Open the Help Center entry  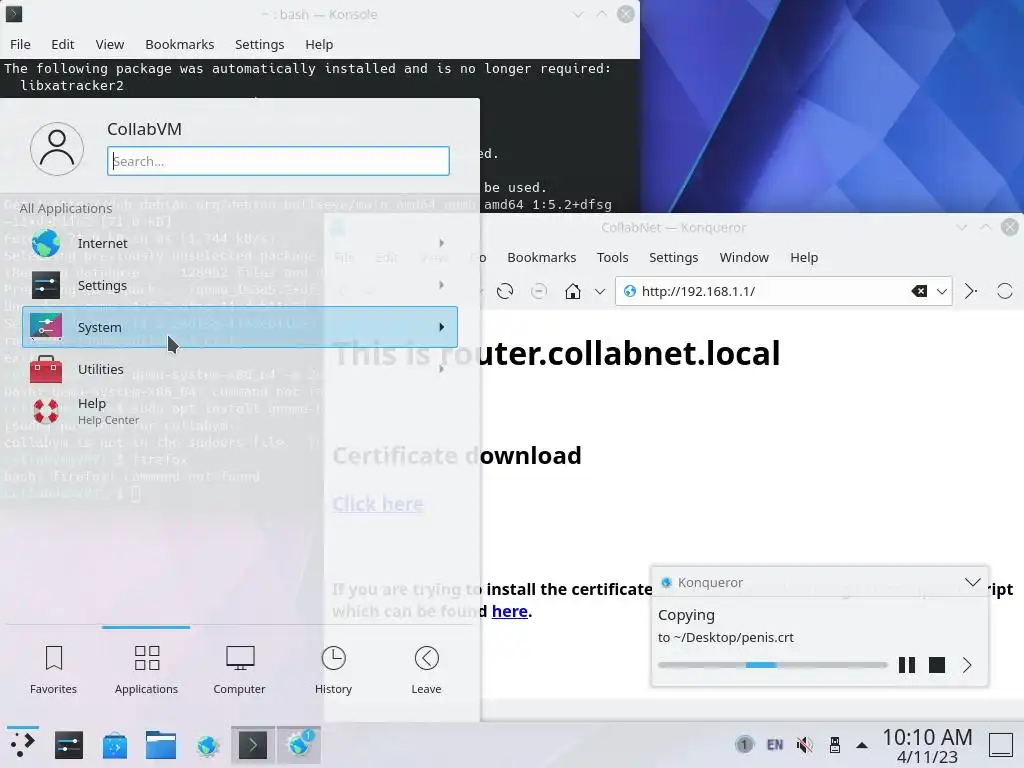click(239, 411)
